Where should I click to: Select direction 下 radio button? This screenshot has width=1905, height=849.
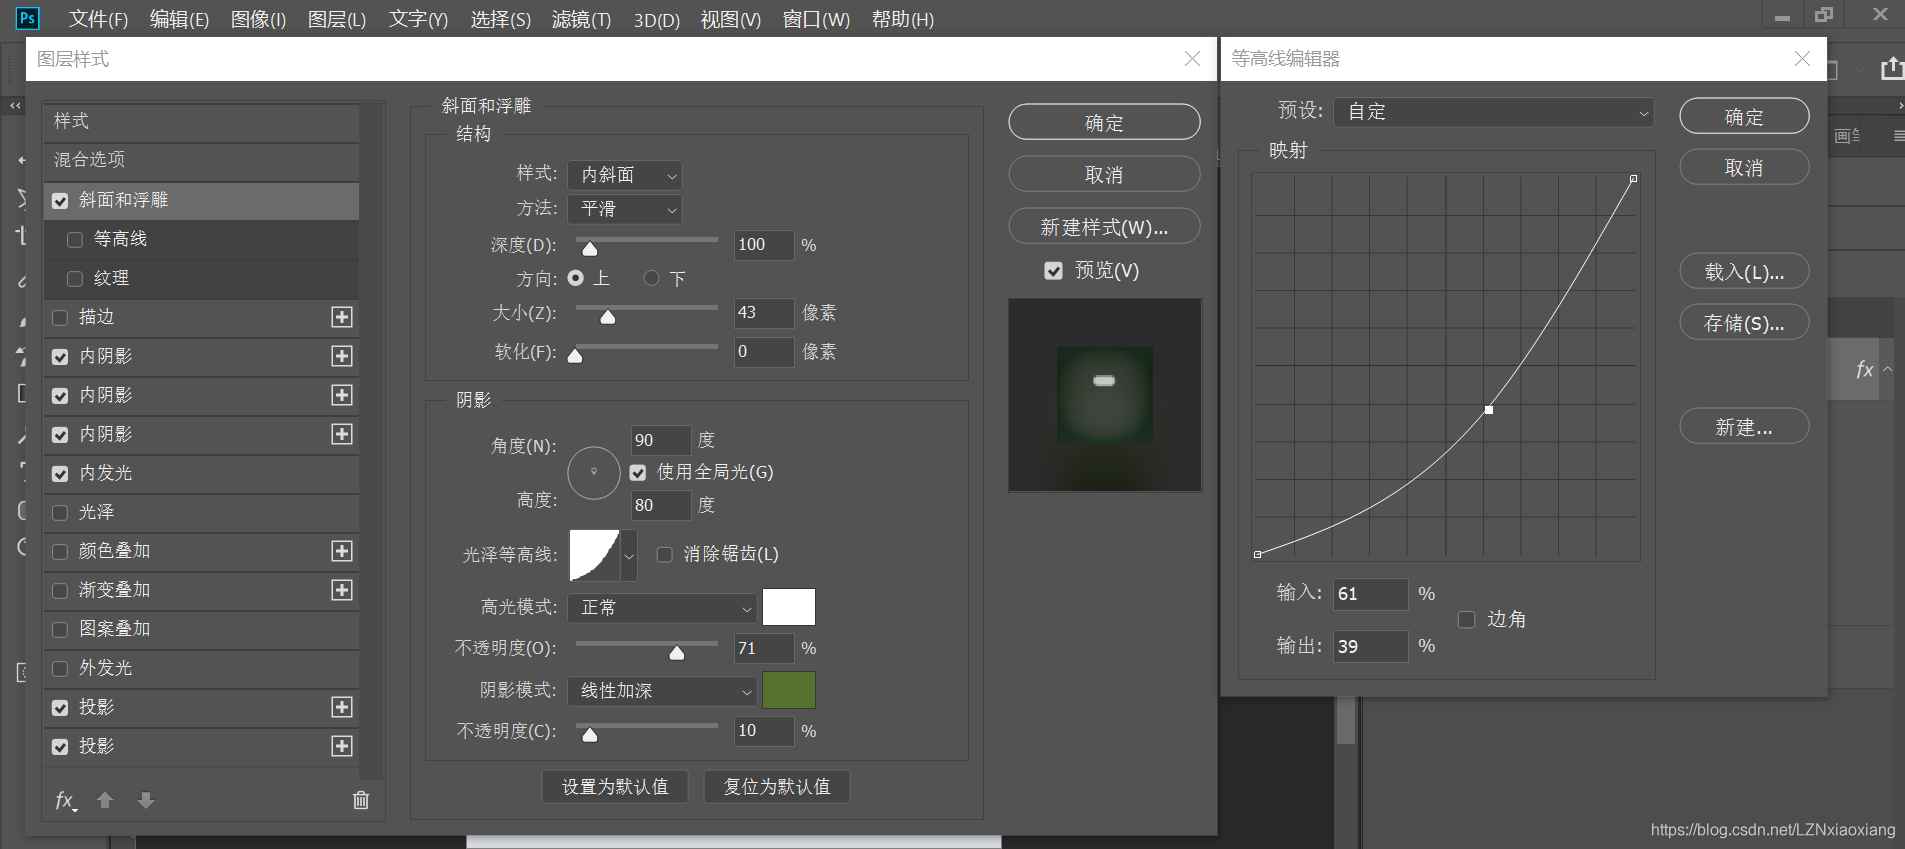652,278
